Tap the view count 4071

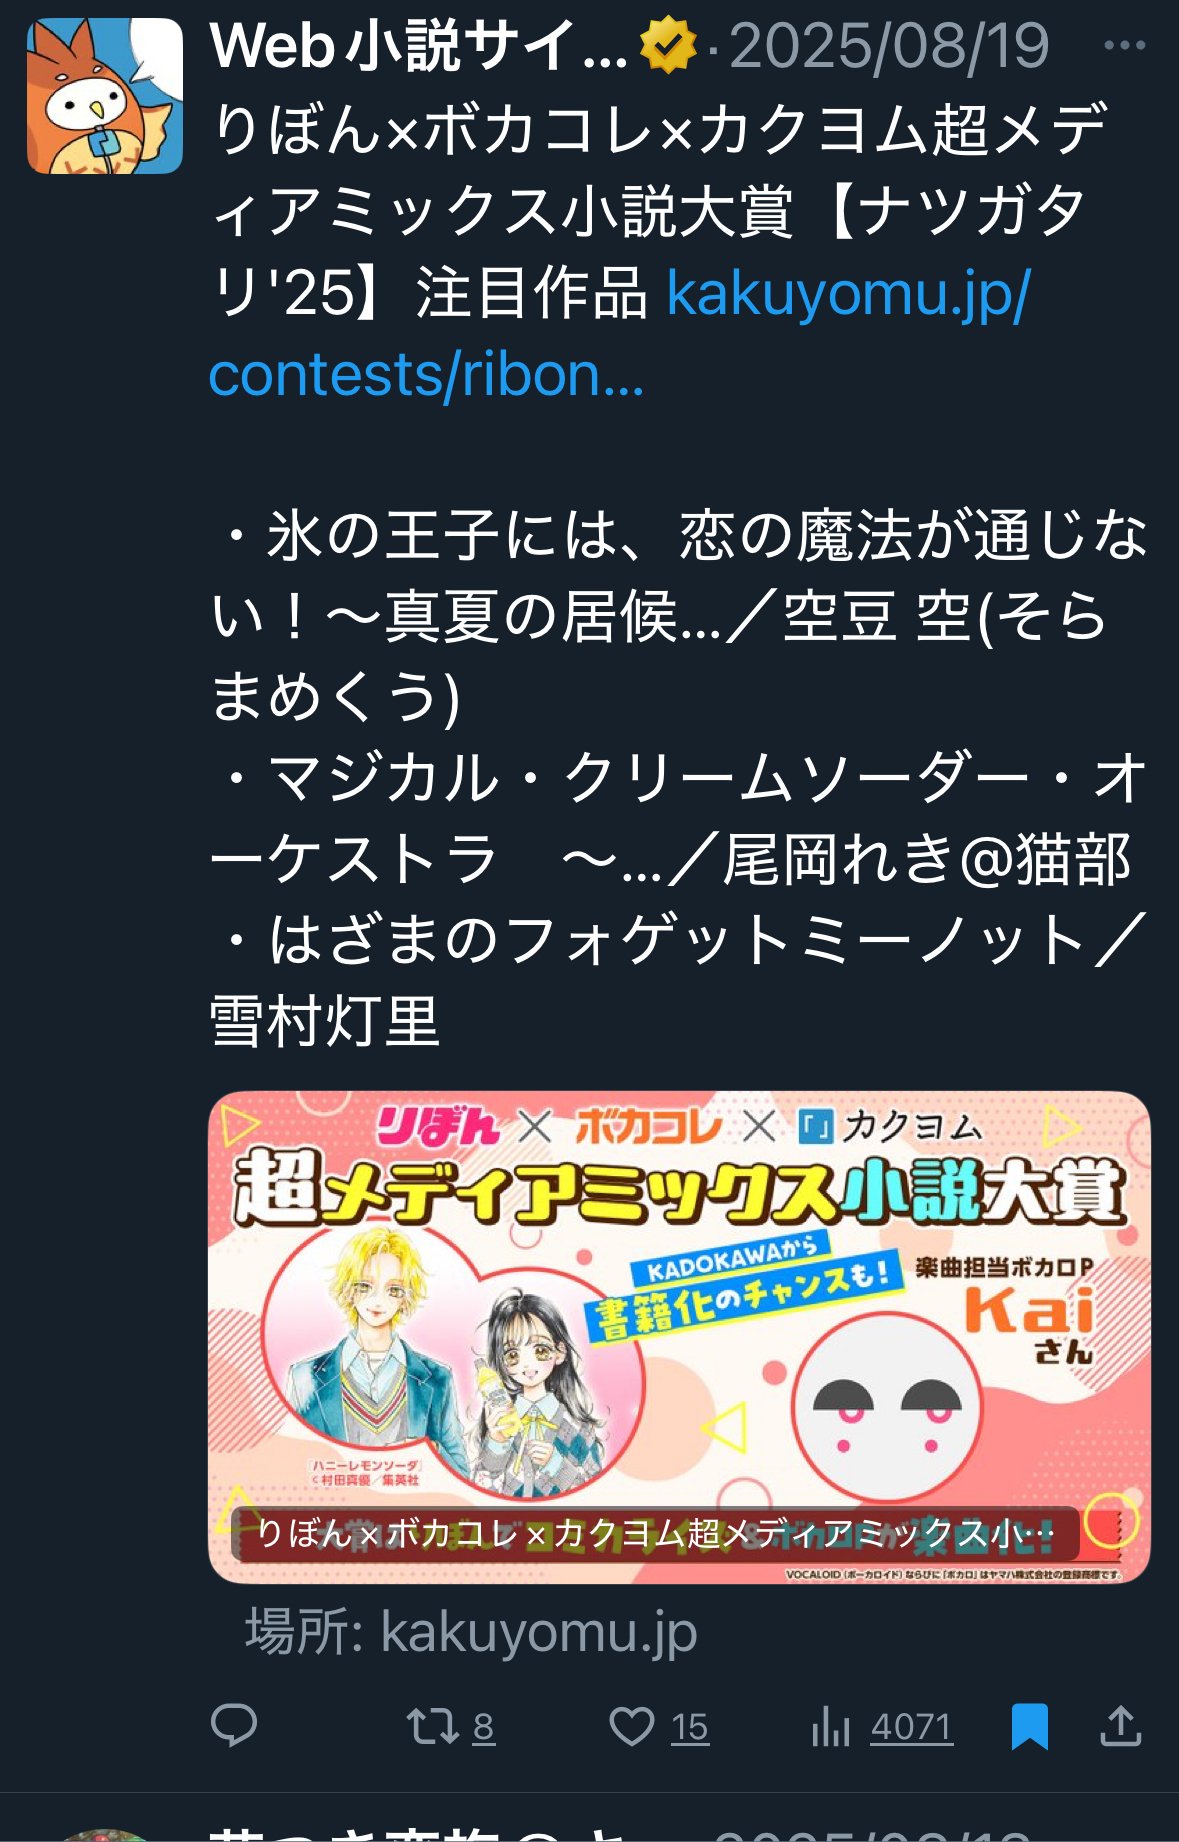coord(911,1727)
